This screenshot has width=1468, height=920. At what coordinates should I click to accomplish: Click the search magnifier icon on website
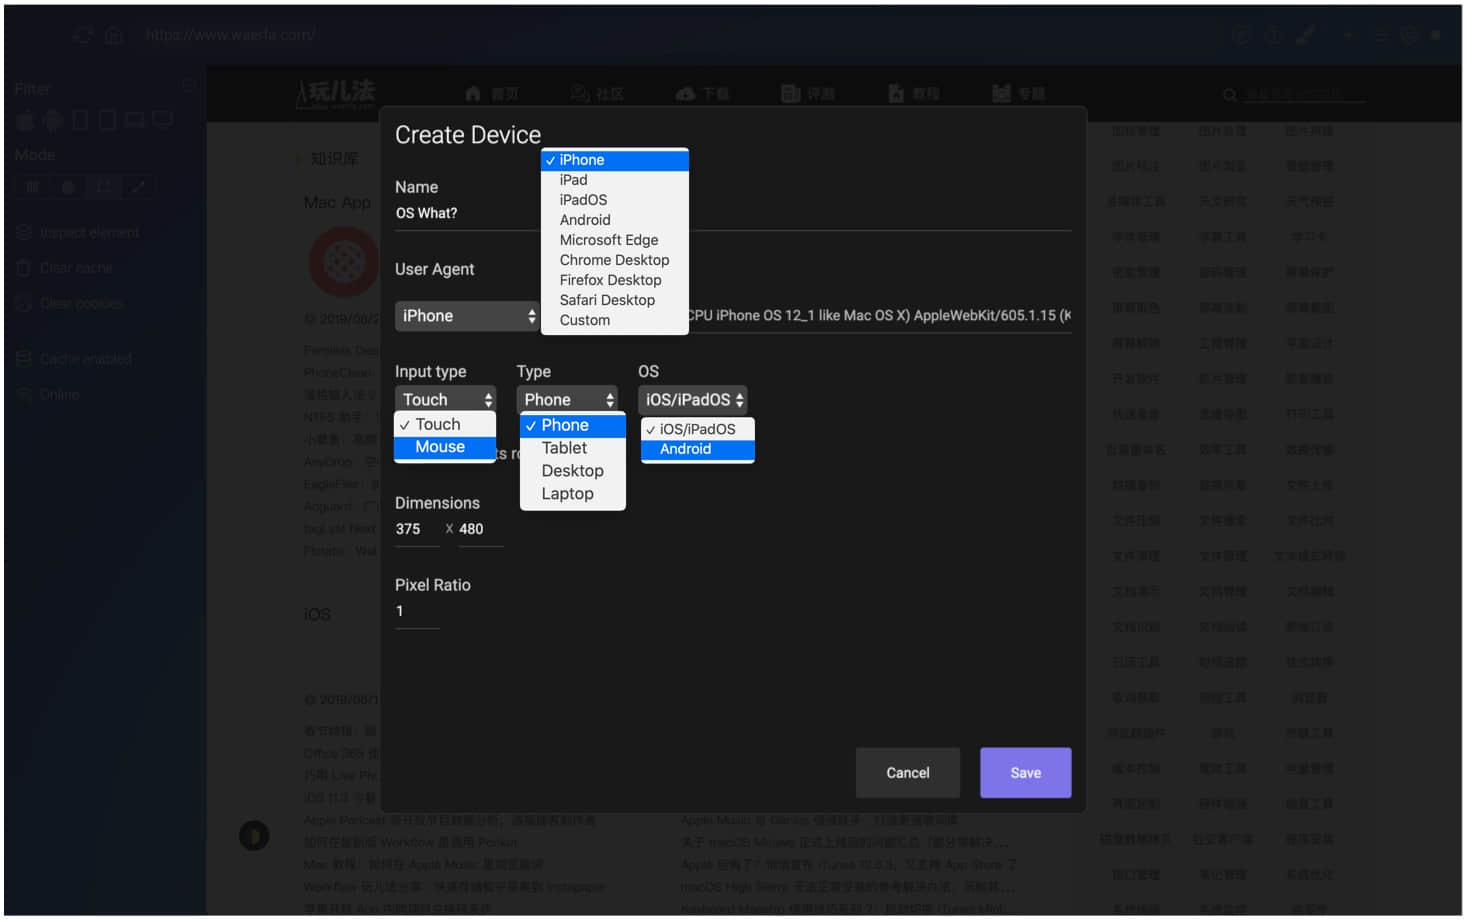(1230, 95)
